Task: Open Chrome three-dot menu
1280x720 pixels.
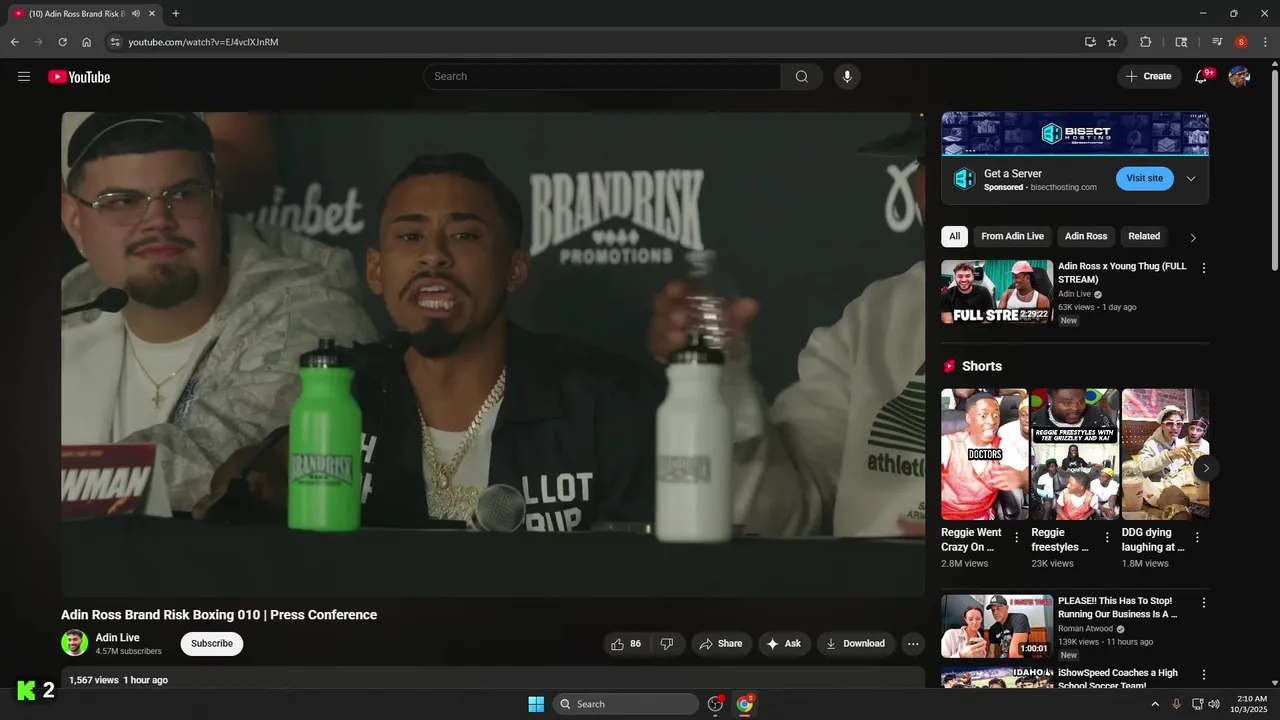Action: pos(1265,42)
